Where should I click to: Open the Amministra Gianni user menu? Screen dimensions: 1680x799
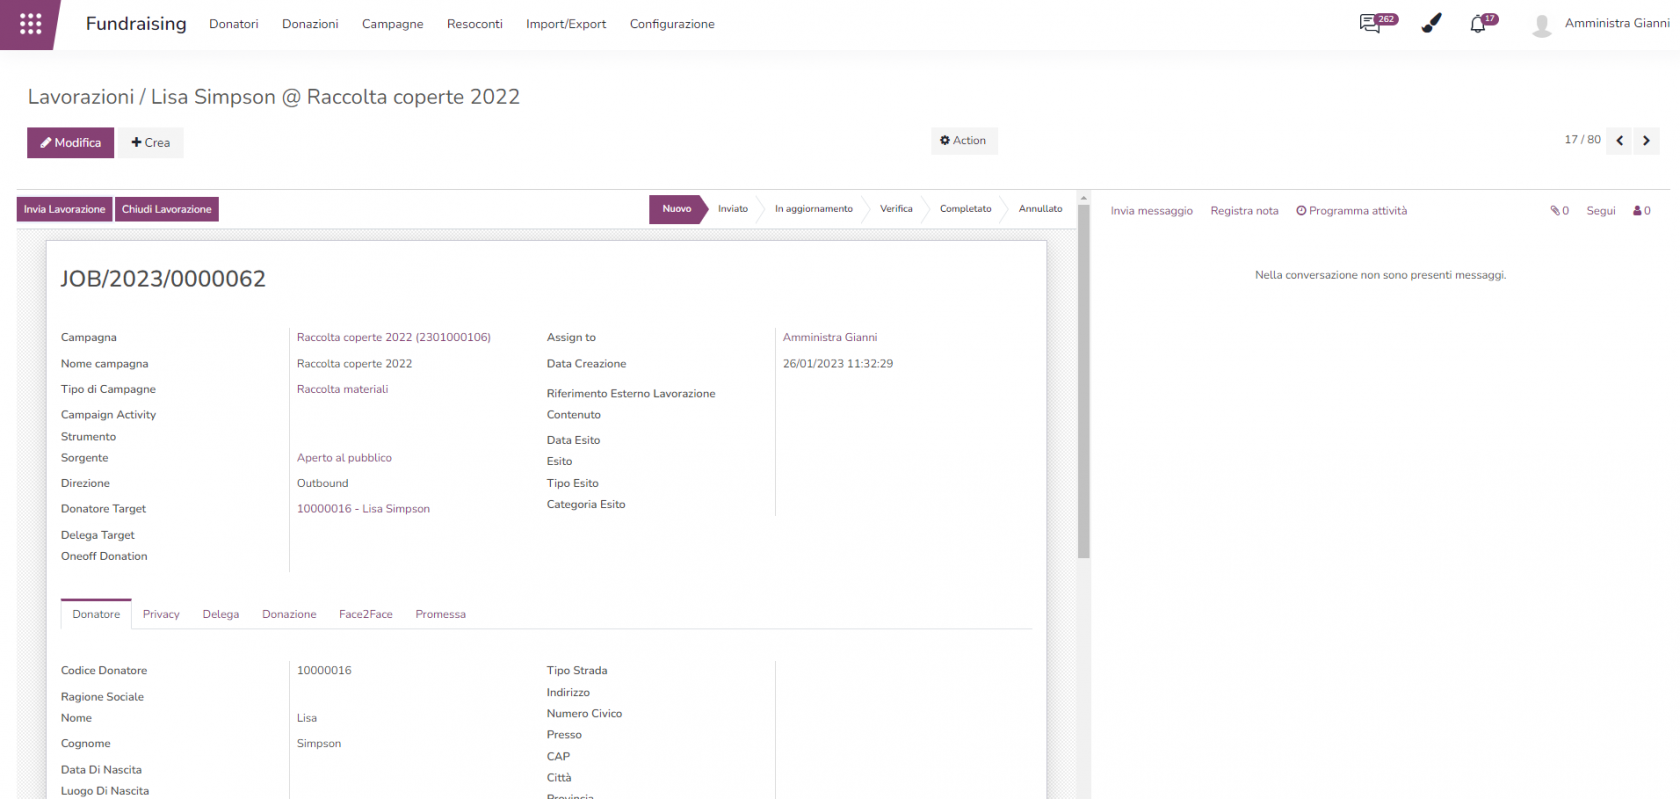tap(1602, 24)
